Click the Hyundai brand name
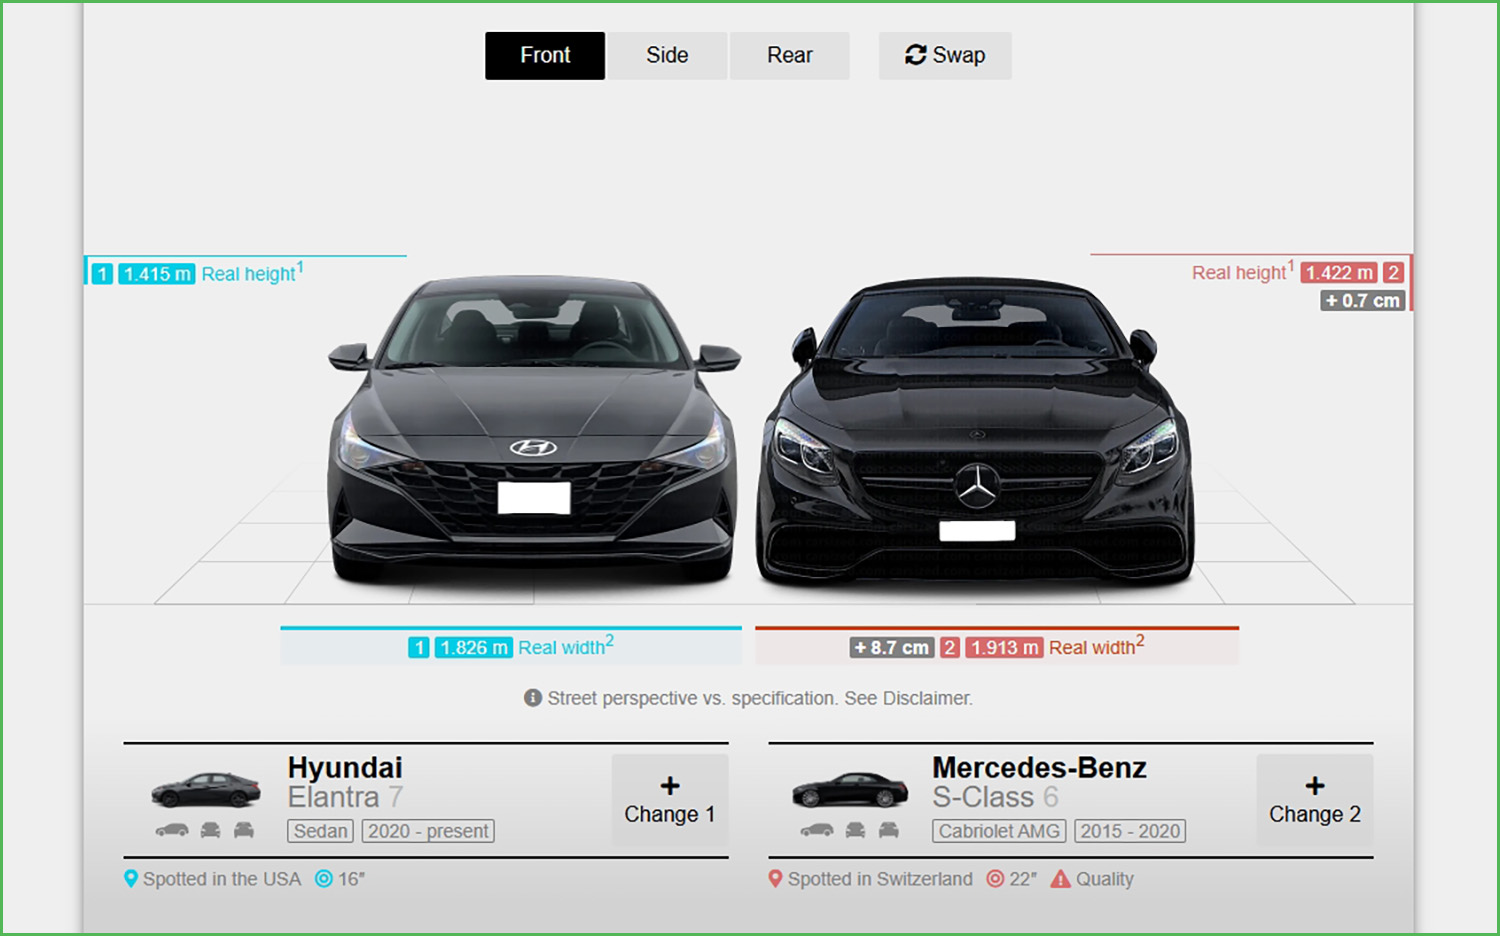 [345, 767]
